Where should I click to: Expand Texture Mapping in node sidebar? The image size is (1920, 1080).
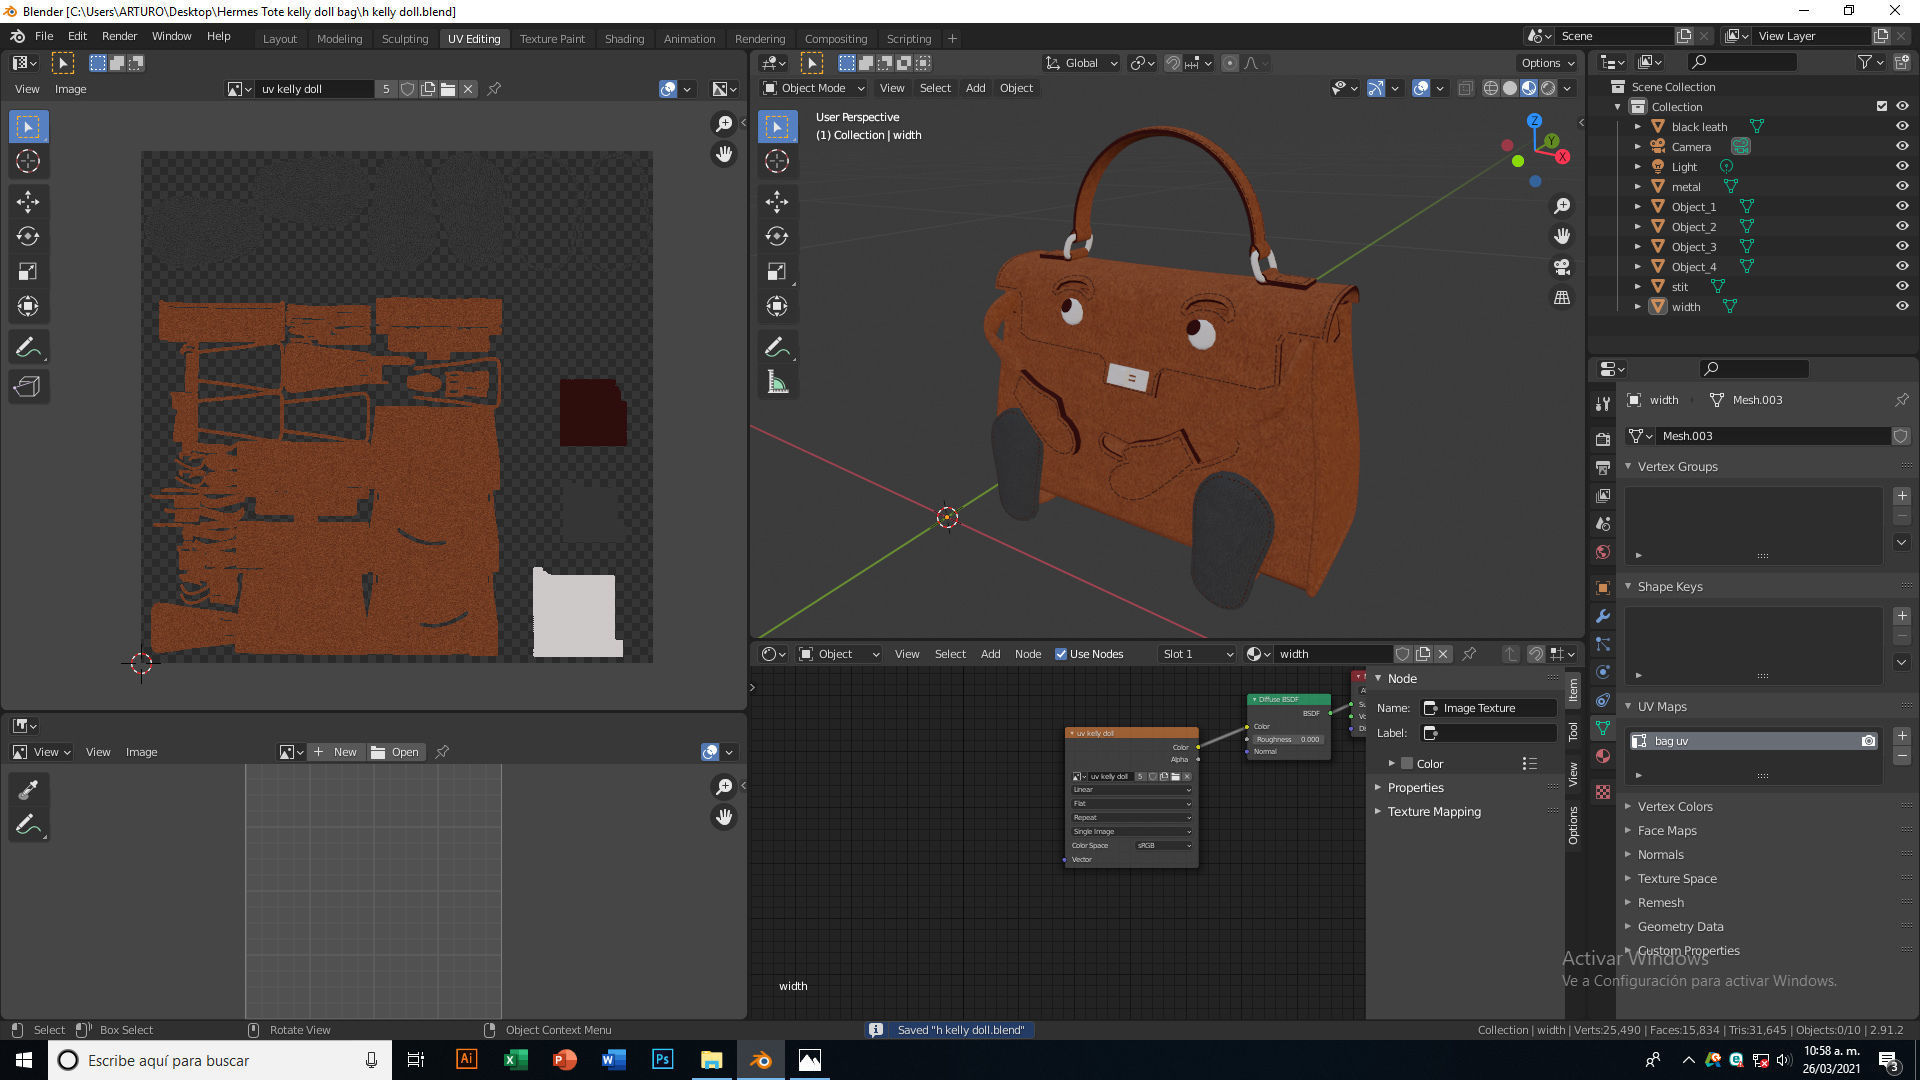click(x=1434, y=812)
